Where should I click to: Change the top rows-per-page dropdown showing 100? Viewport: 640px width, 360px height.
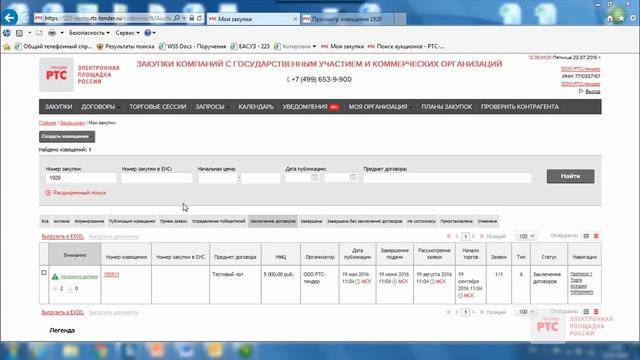click(525, 236)
